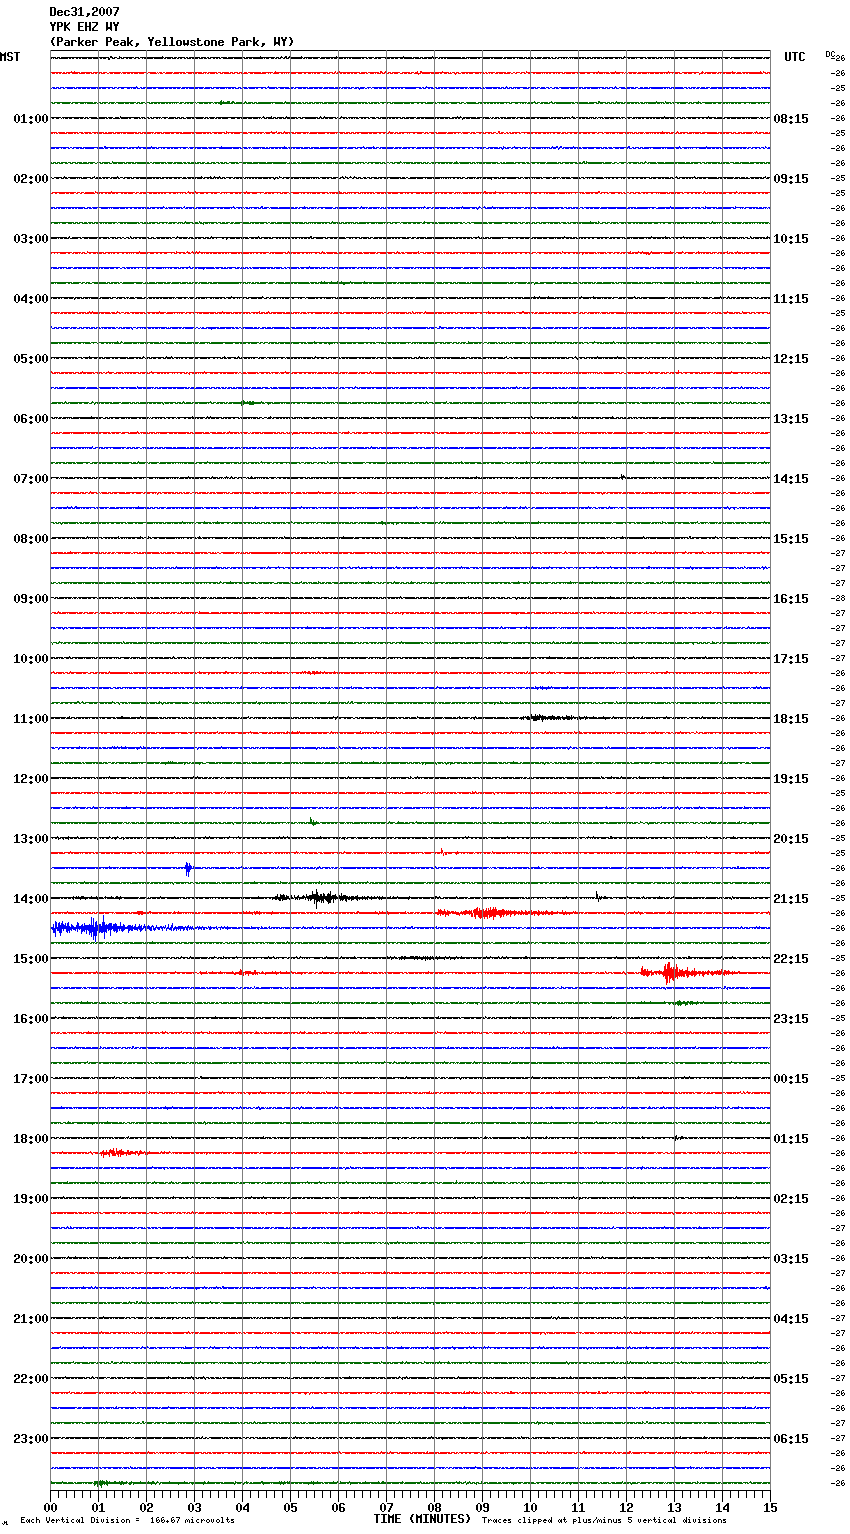This screenshot has height=1534, width=850.
Task: Click the 14:00 MST time label
Action: [30, 899]
